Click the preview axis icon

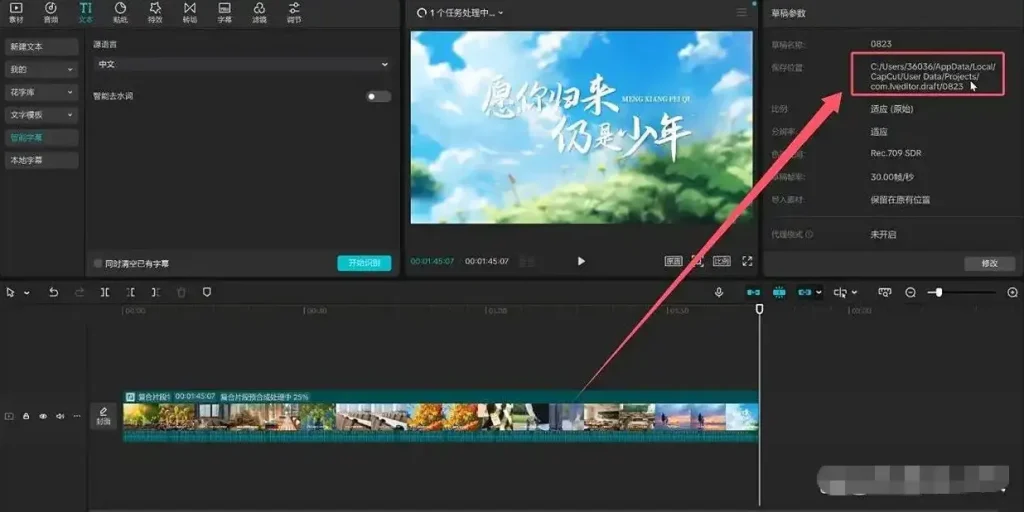pos(840,293)
